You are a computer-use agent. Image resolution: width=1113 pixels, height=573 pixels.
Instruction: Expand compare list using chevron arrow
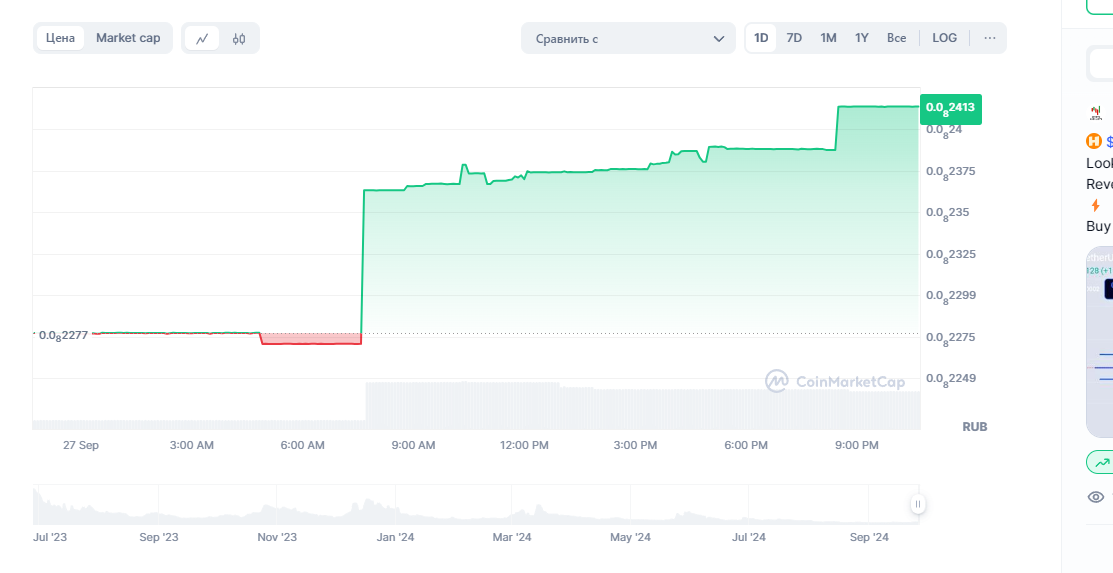click(719, 39)
